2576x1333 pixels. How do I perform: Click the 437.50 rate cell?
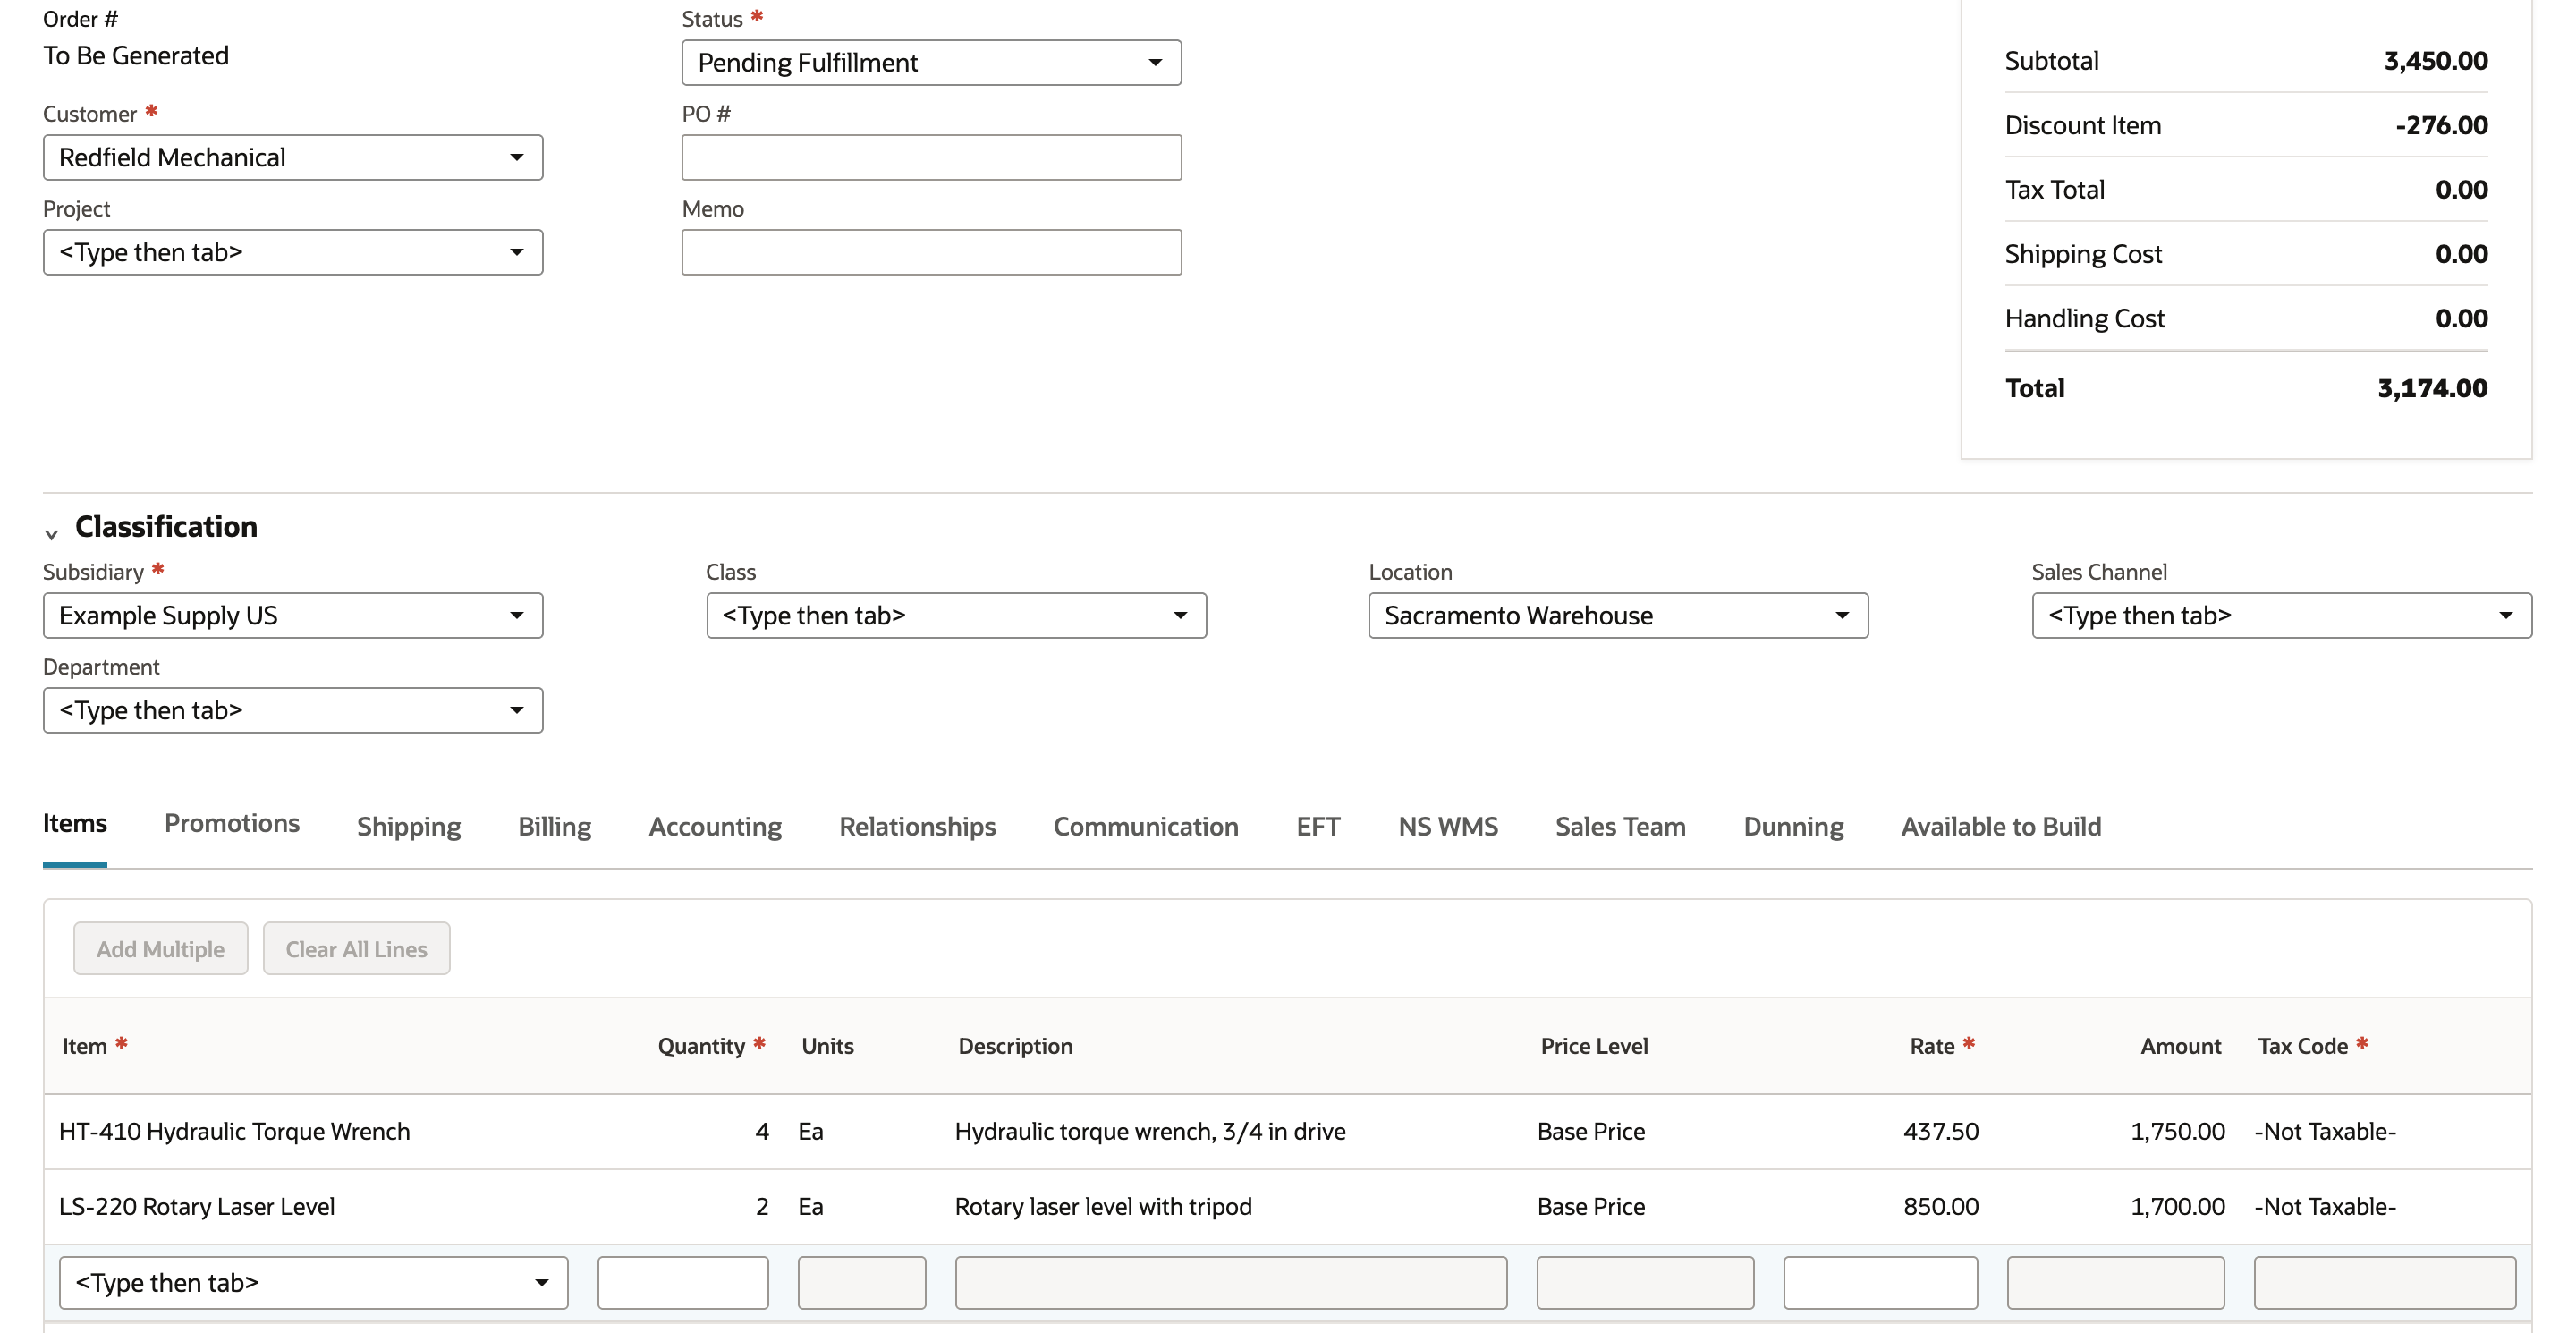(1940, 1131)
